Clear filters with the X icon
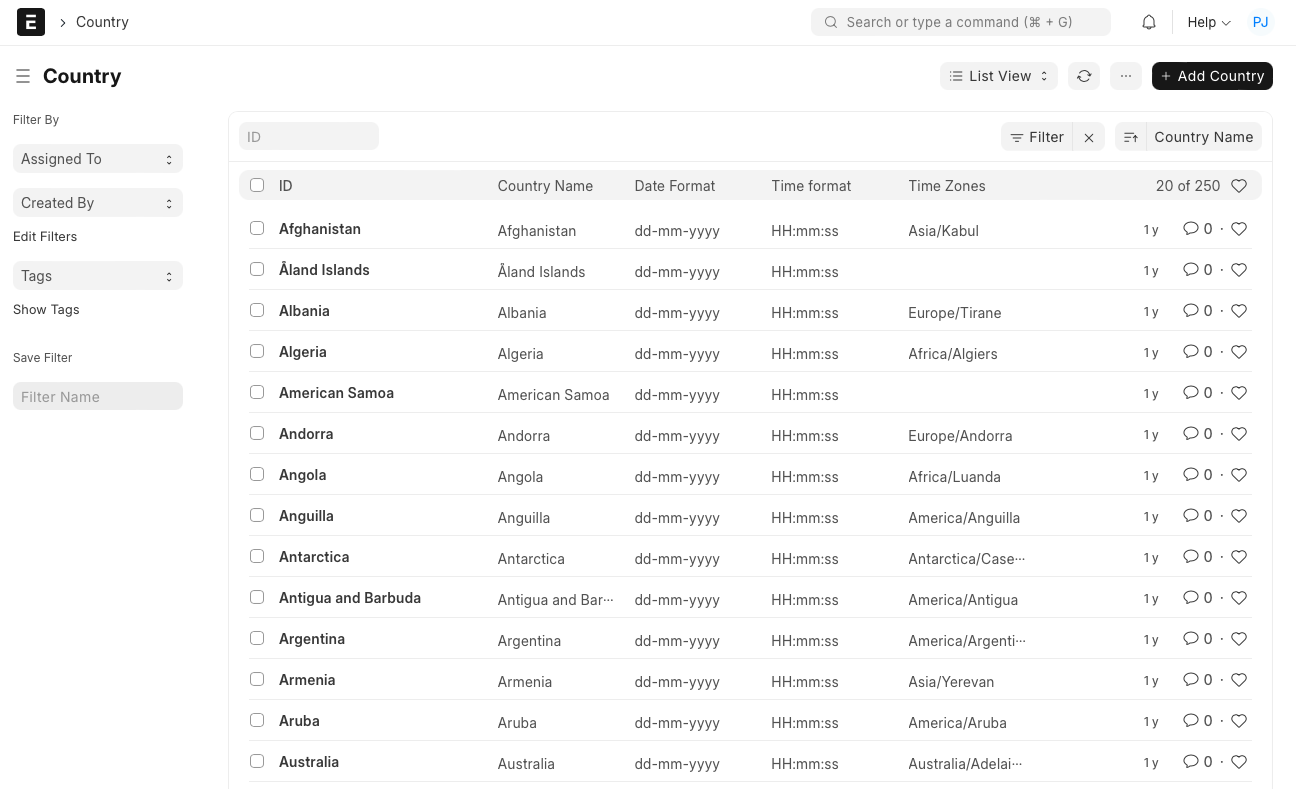Screen dimensions: 1296x789 click(1088, 136)
